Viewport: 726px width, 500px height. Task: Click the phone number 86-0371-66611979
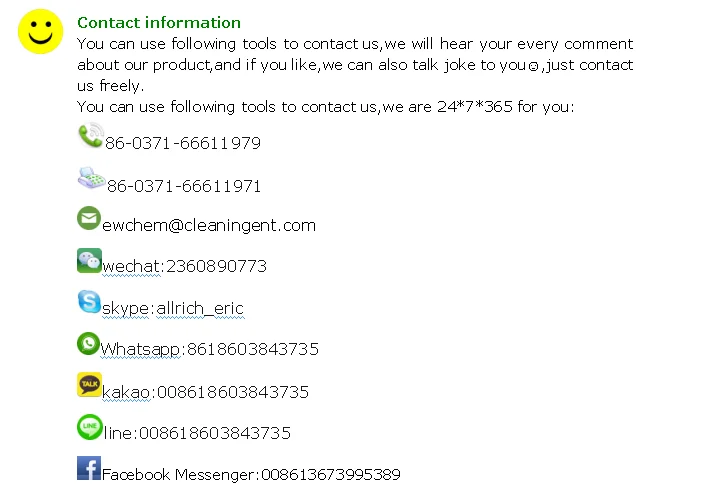[183, 144]
